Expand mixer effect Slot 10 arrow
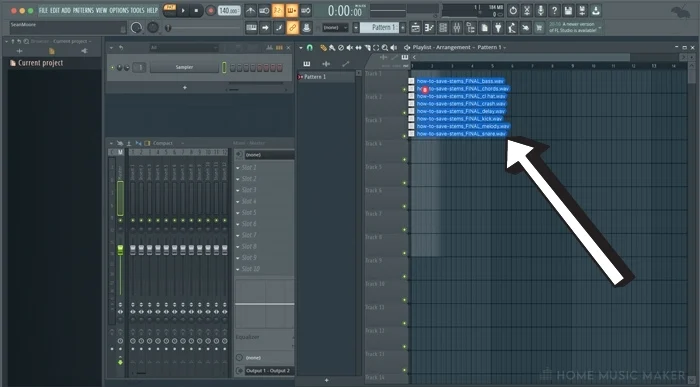The width and height of the screenshot is (700, 387). 238,269
